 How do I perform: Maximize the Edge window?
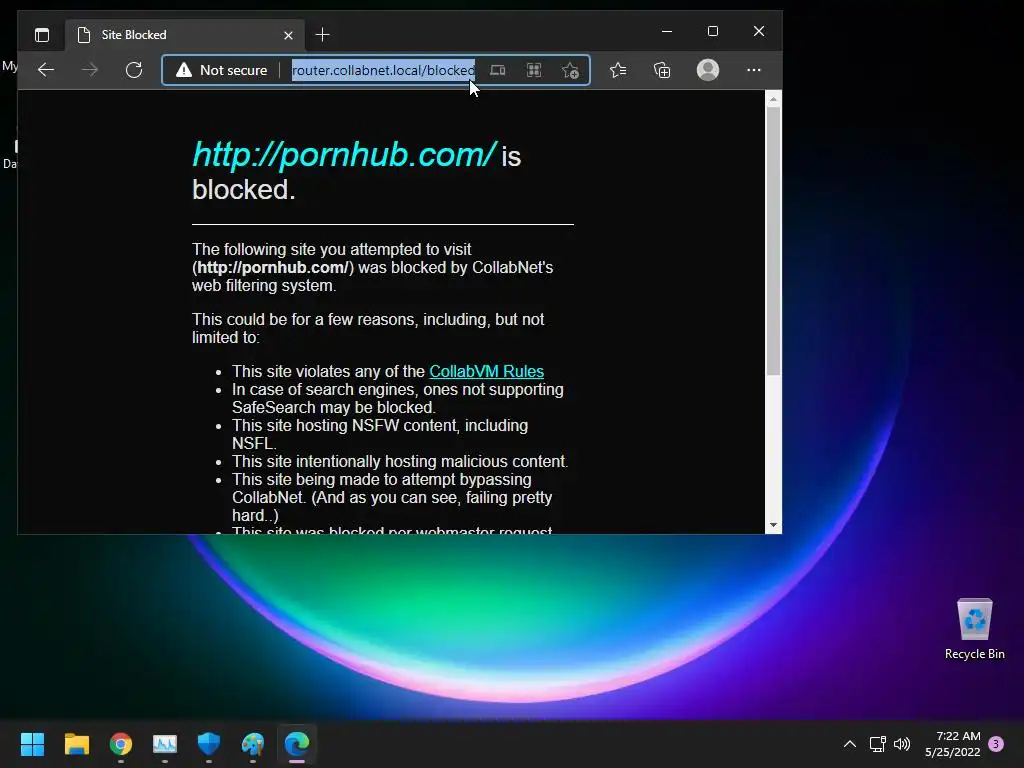[713, 31]
